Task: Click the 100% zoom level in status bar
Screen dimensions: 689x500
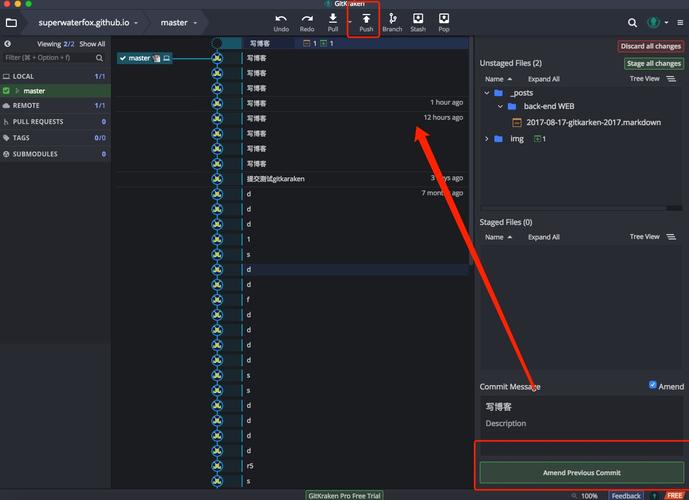Action: click(589, 496)
